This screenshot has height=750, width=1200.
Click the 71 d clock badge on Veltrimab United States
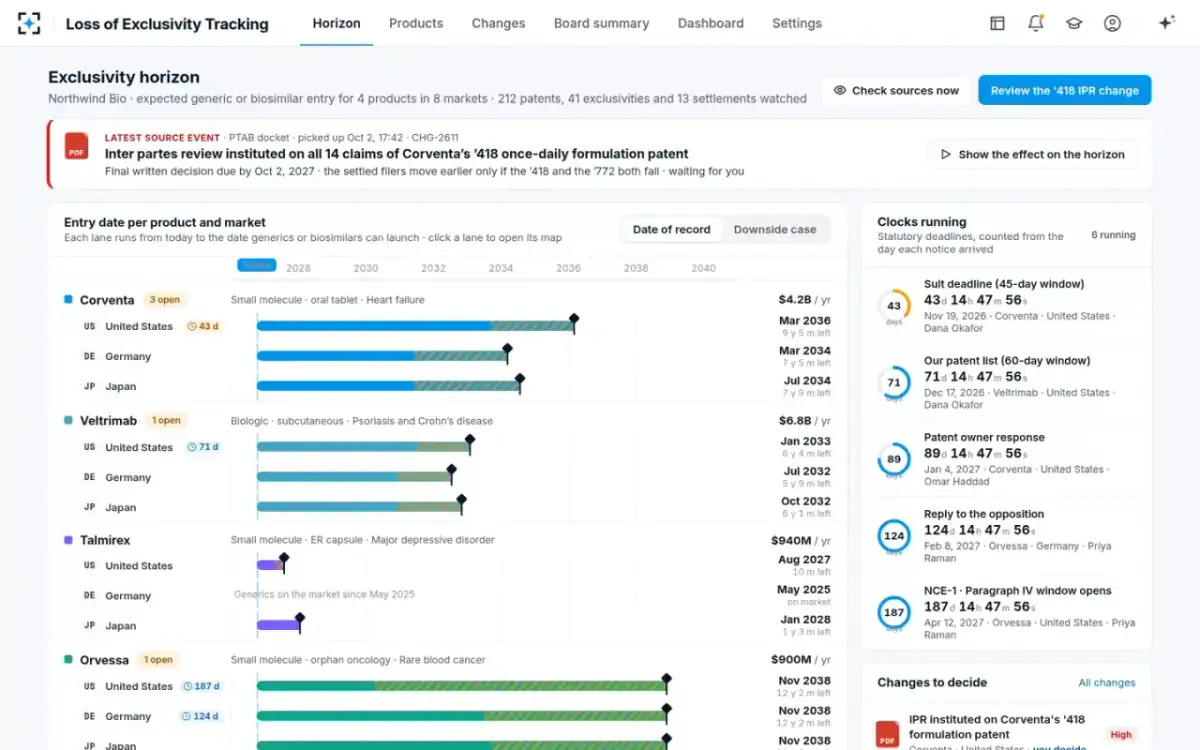click(204, 447)
